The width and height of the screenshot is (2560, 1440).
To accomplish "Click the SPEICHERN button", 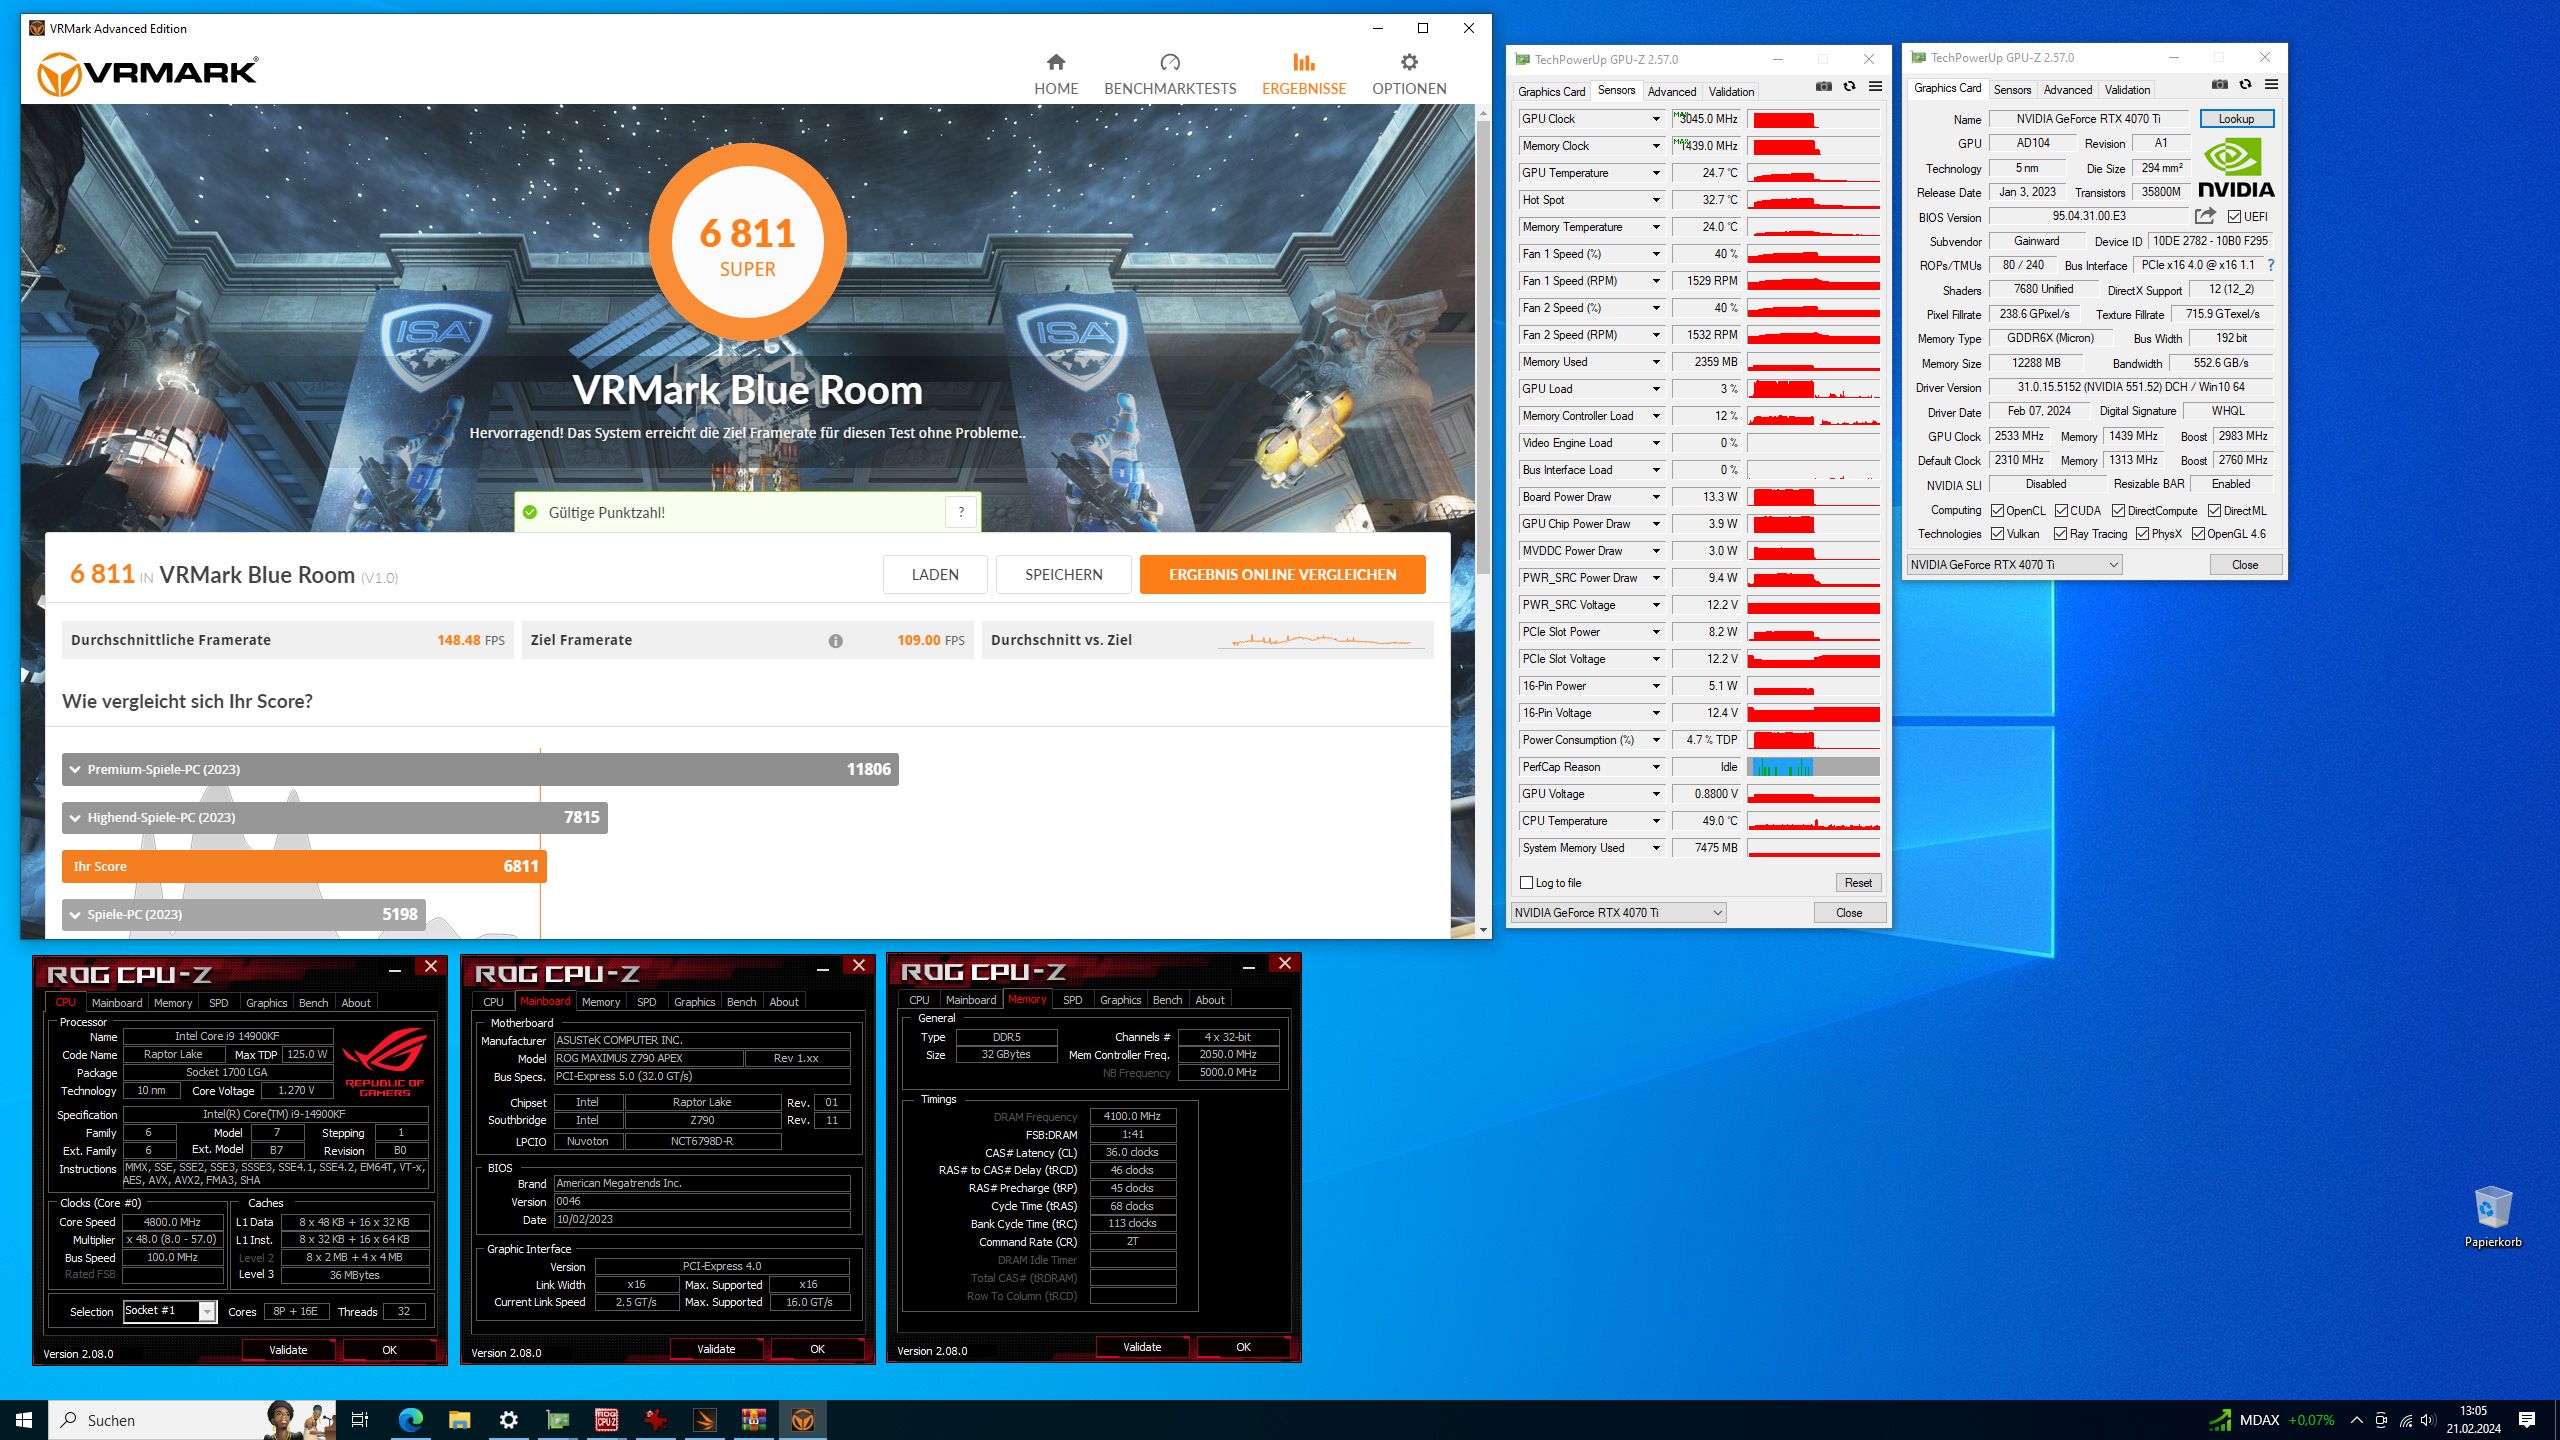I will click(x=1063, y=575).
